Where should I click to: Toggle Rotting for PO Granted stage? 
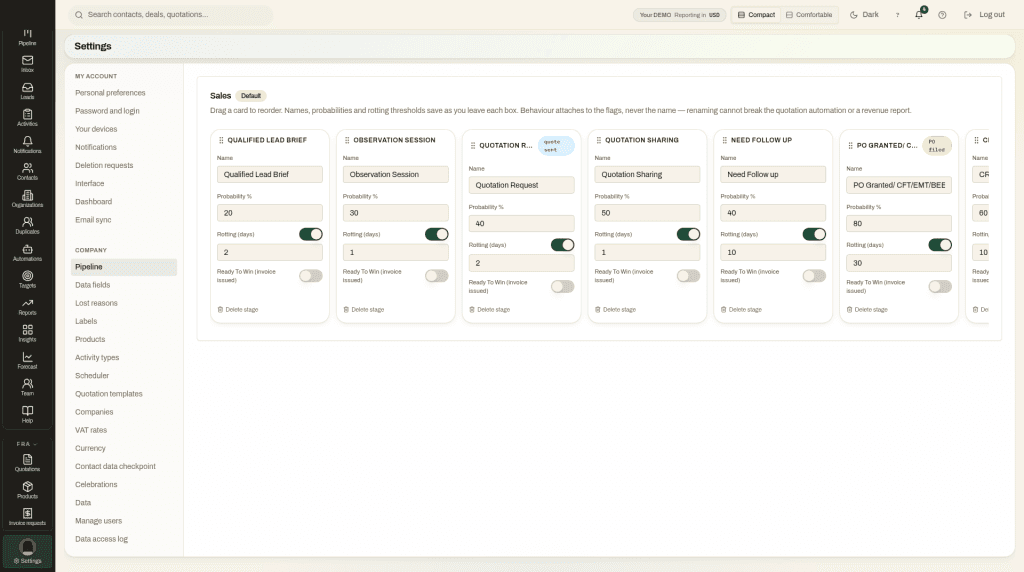(940, 245)
